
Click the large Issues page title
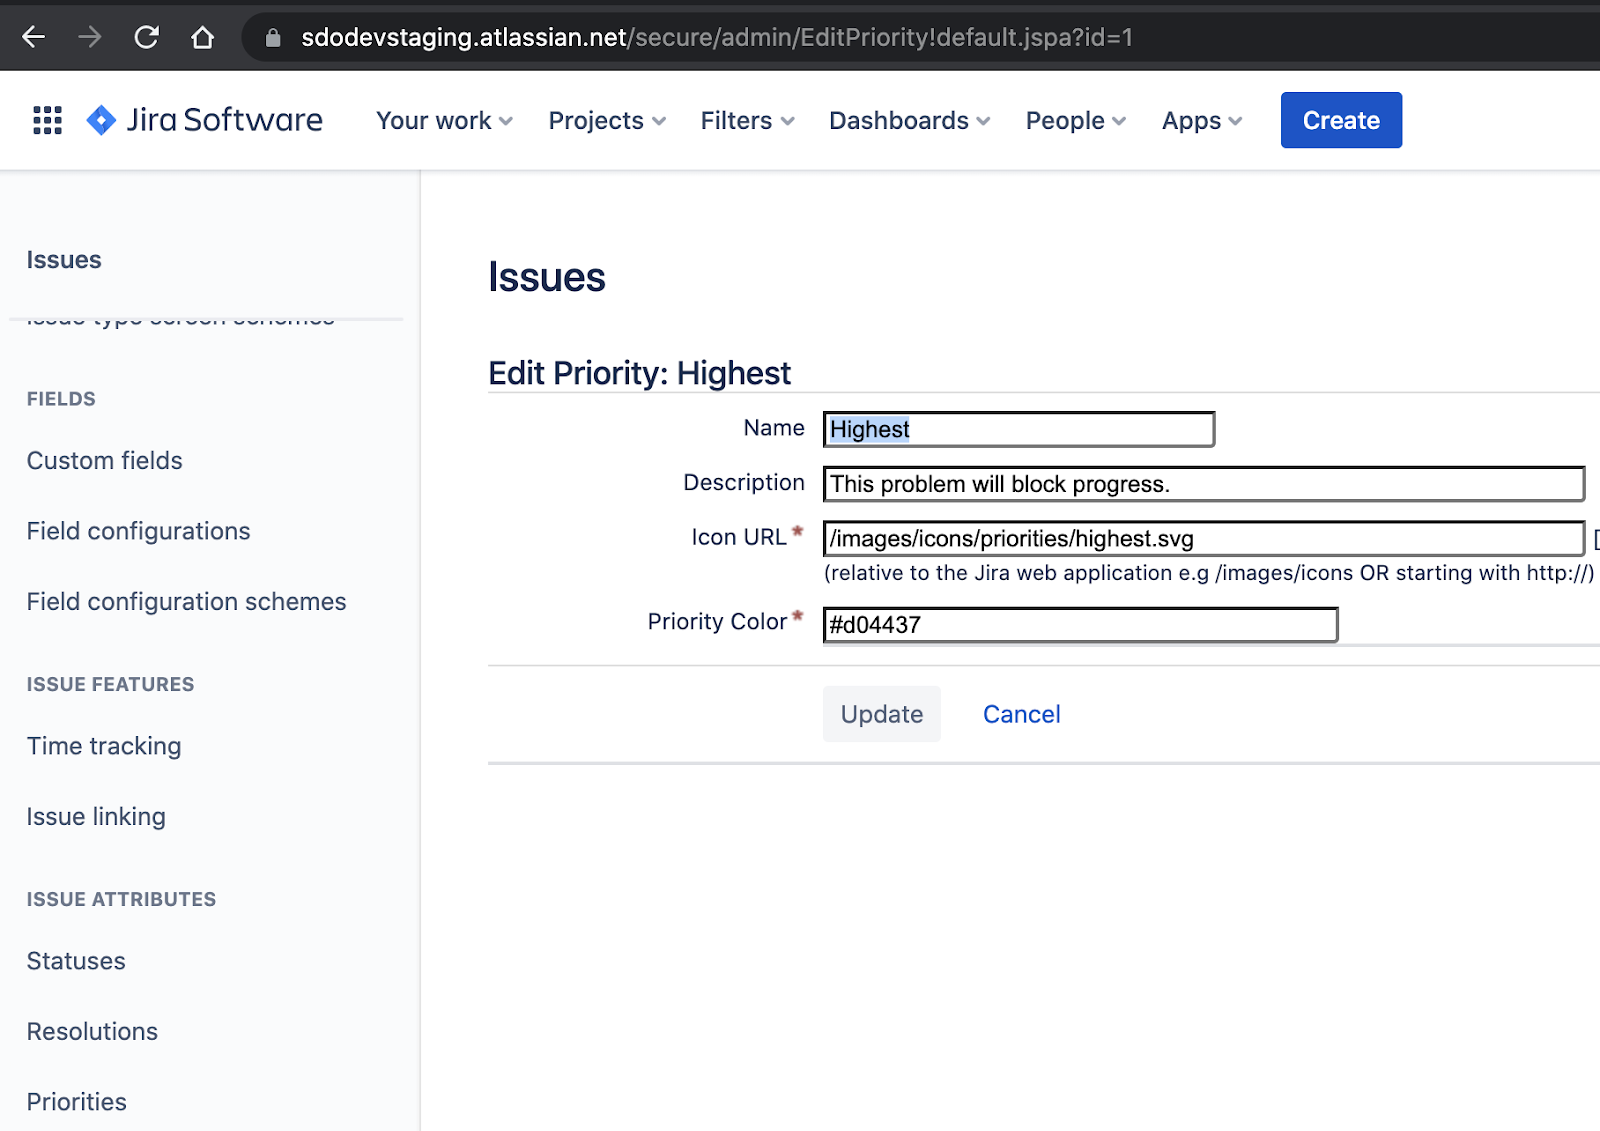pyautogui.click(x=547, y=277)
